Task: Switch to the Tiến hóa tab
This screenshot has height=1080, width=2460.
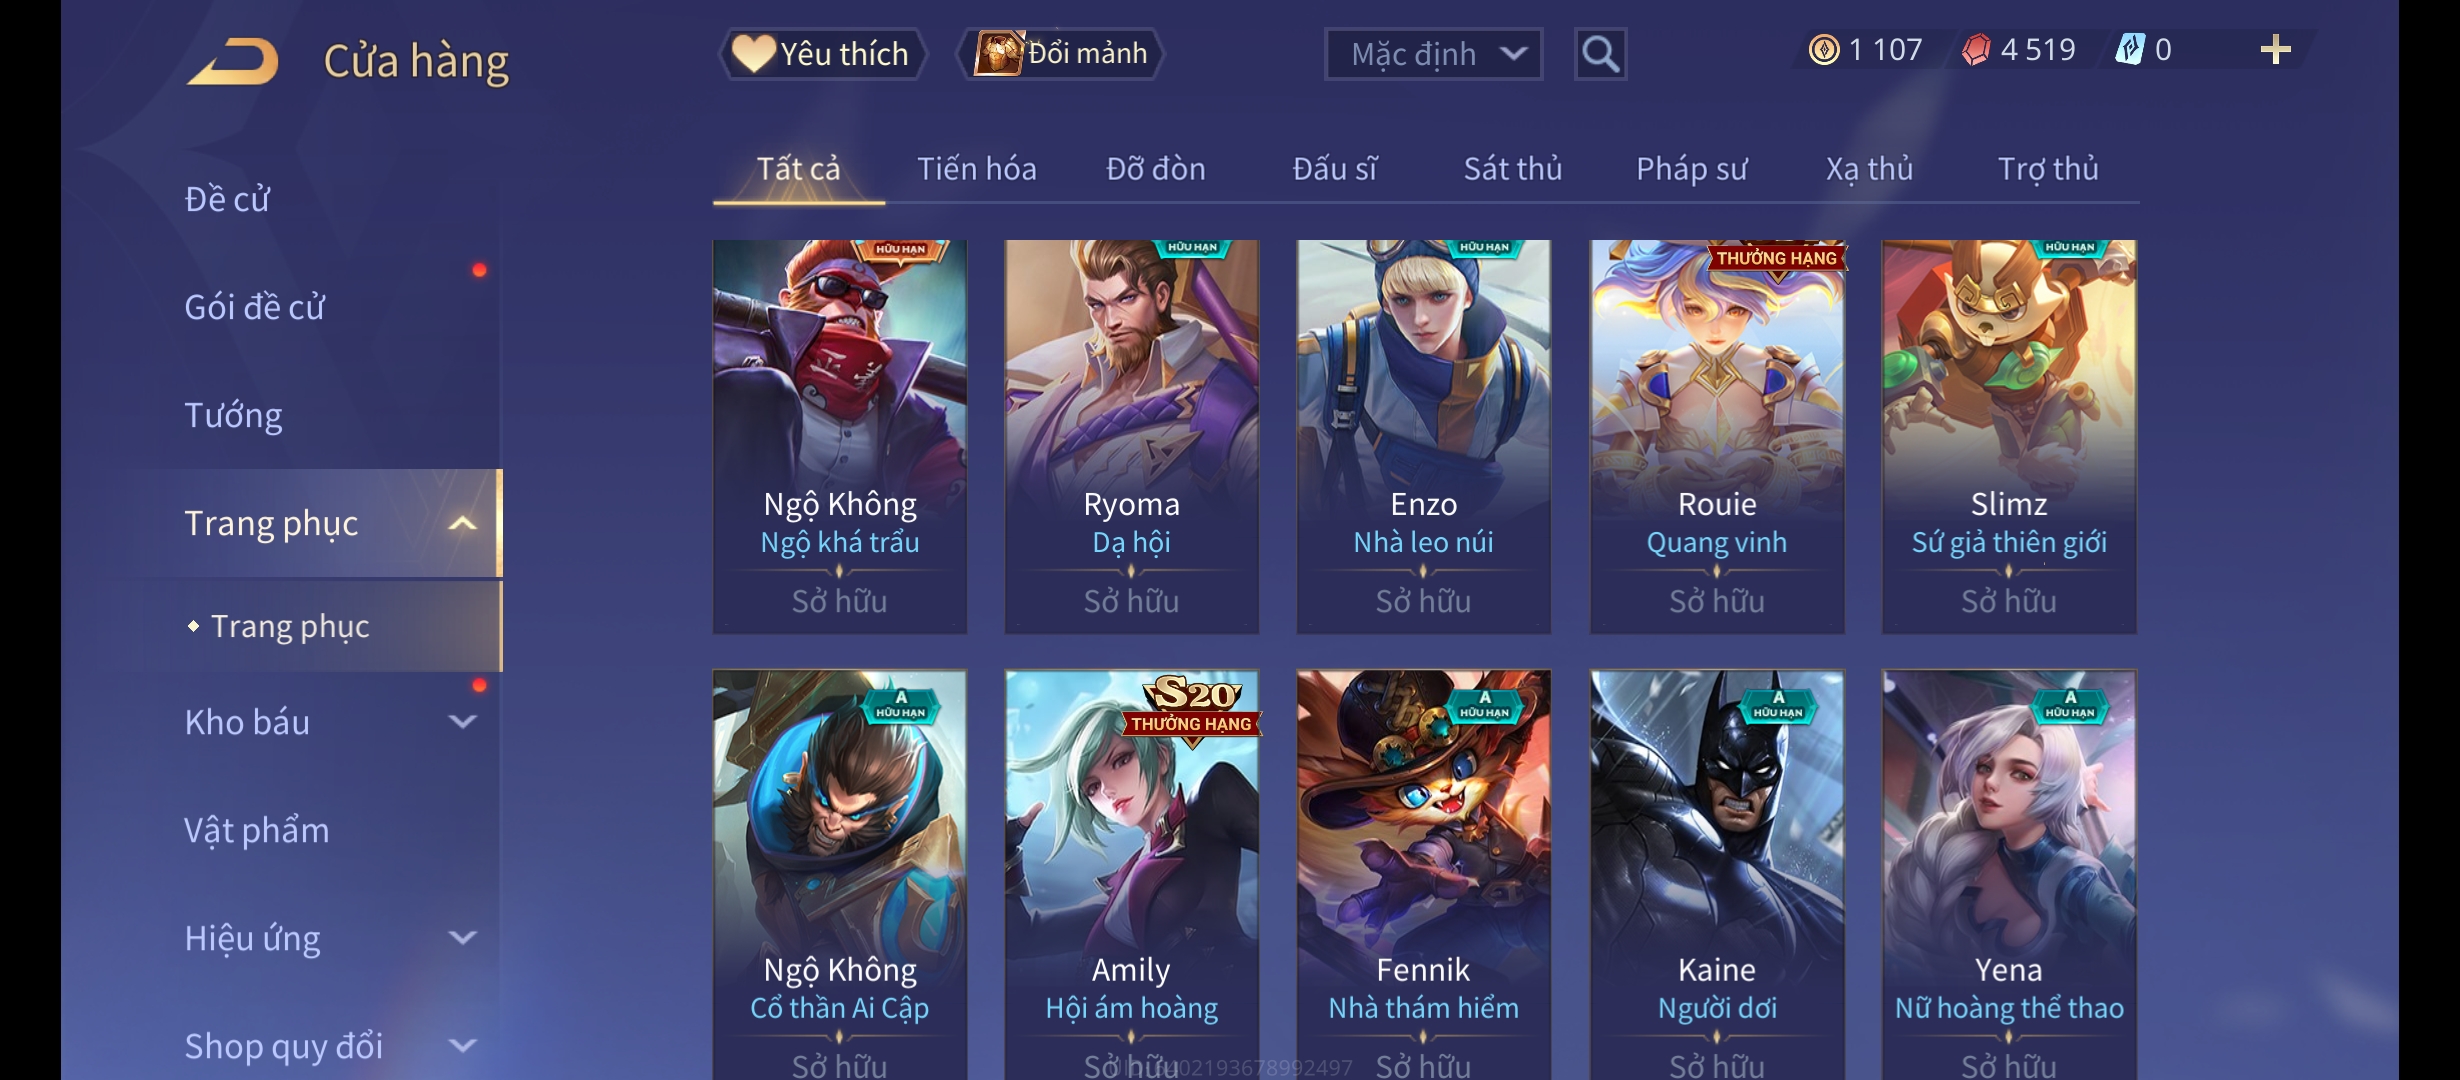Action: point(977,169)
